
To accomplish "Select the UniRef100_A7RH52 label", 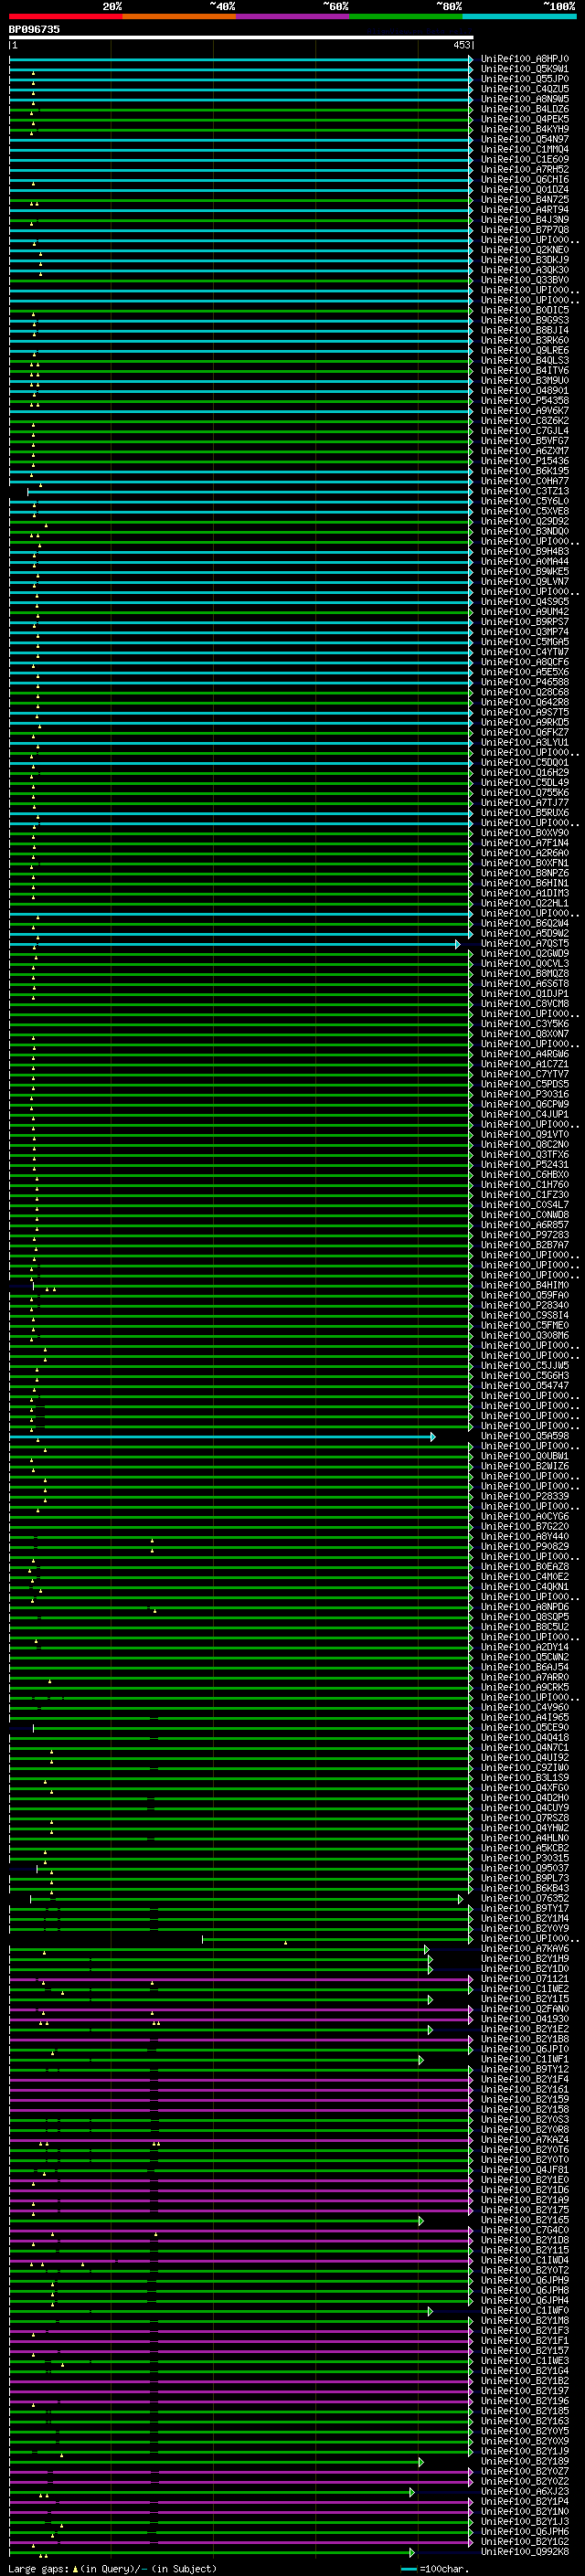I will point(524,169).
